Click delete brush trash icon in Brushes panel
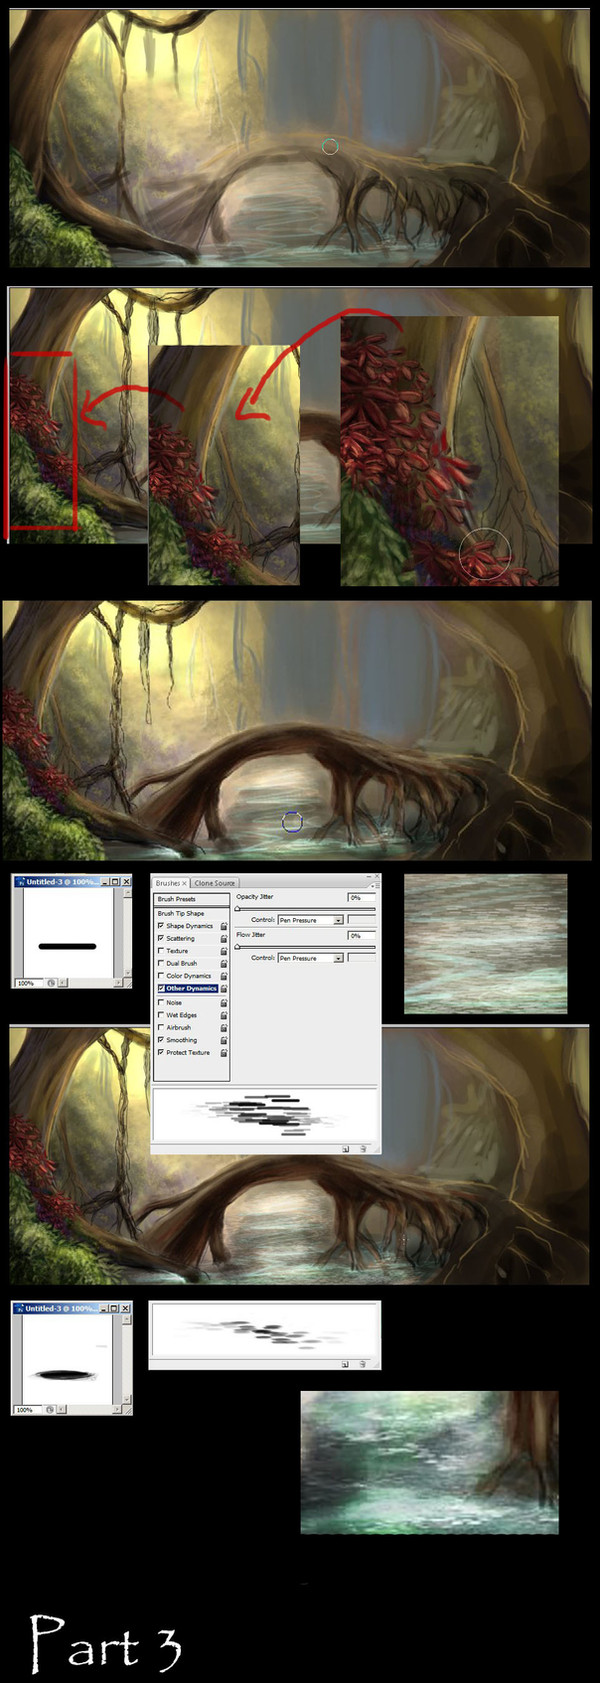 (363, 1149)
